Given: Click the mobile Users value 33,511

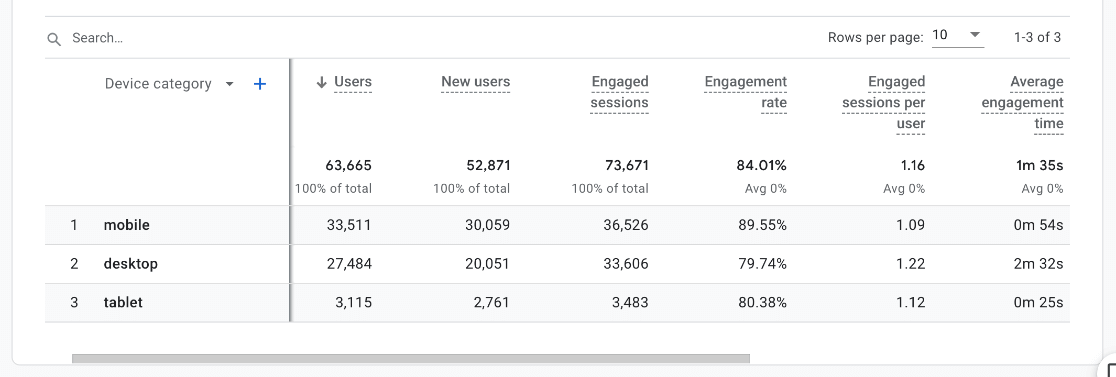Looking at the screenshot, I should point(349,225).
